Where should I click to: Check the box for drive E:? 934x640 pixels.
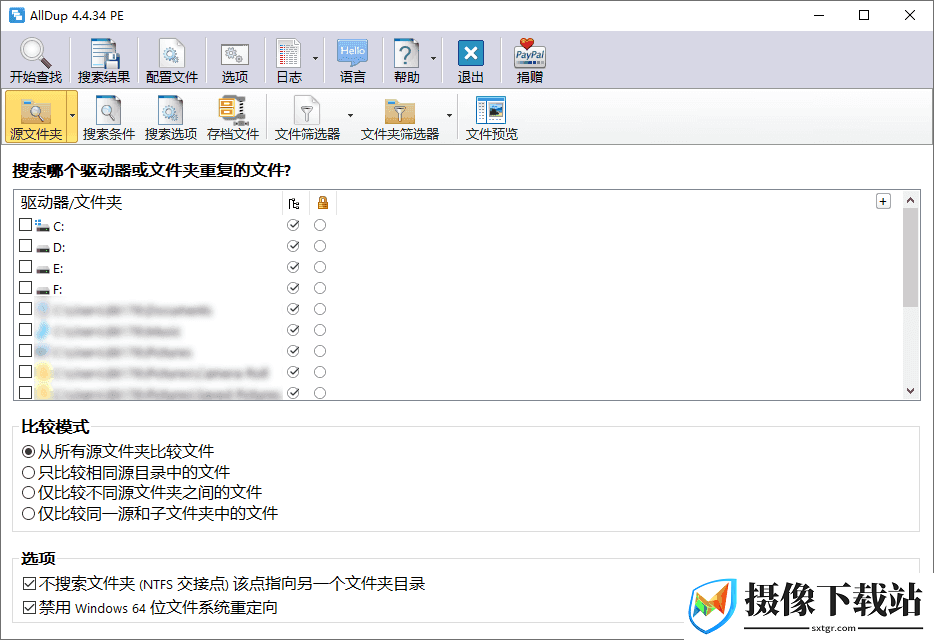(x=25, y=266)
